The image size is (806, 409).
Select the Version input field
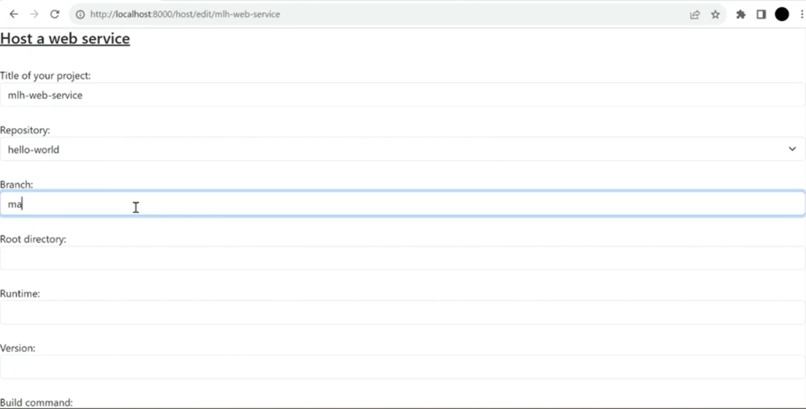click(x=402, y=367)
